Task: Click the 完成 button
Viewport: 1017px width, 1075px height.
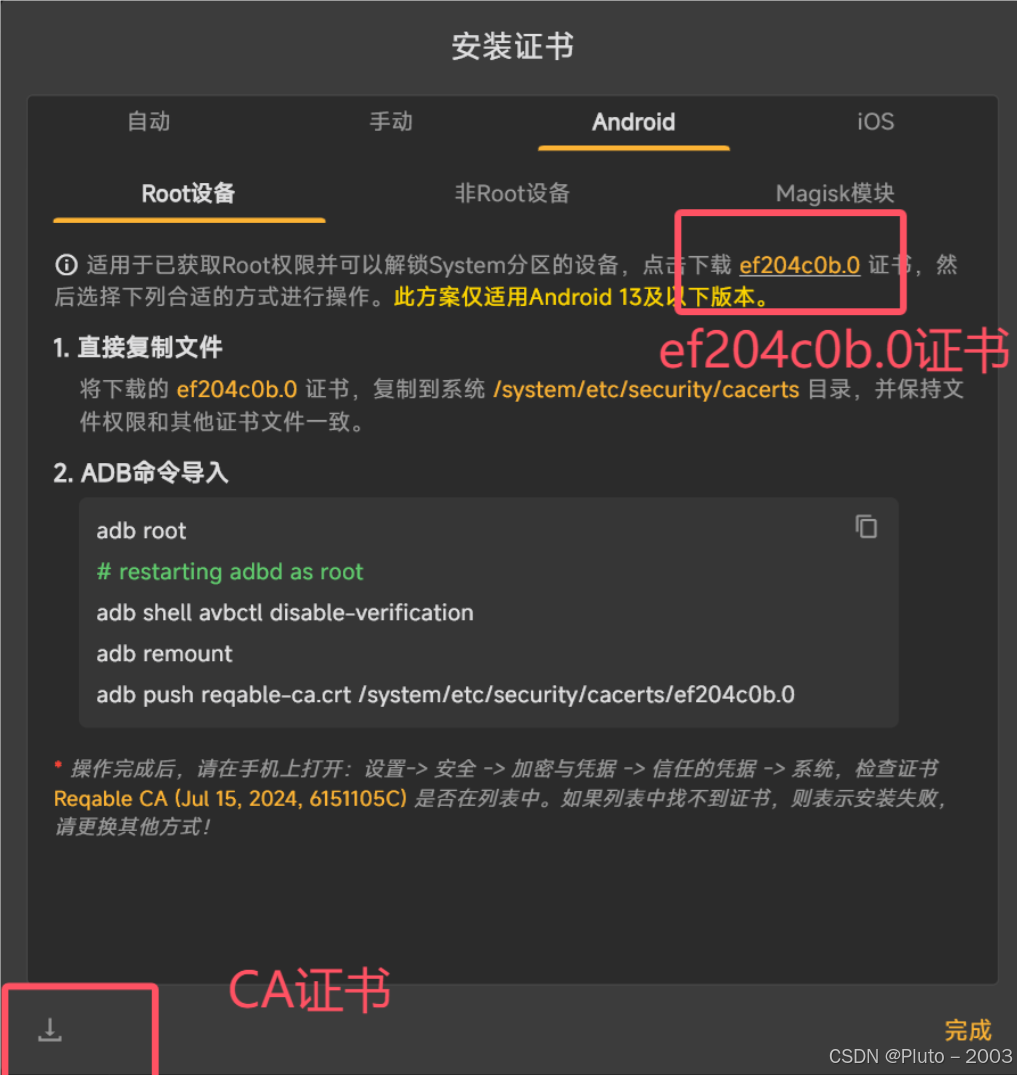Action: point(968,1030)
